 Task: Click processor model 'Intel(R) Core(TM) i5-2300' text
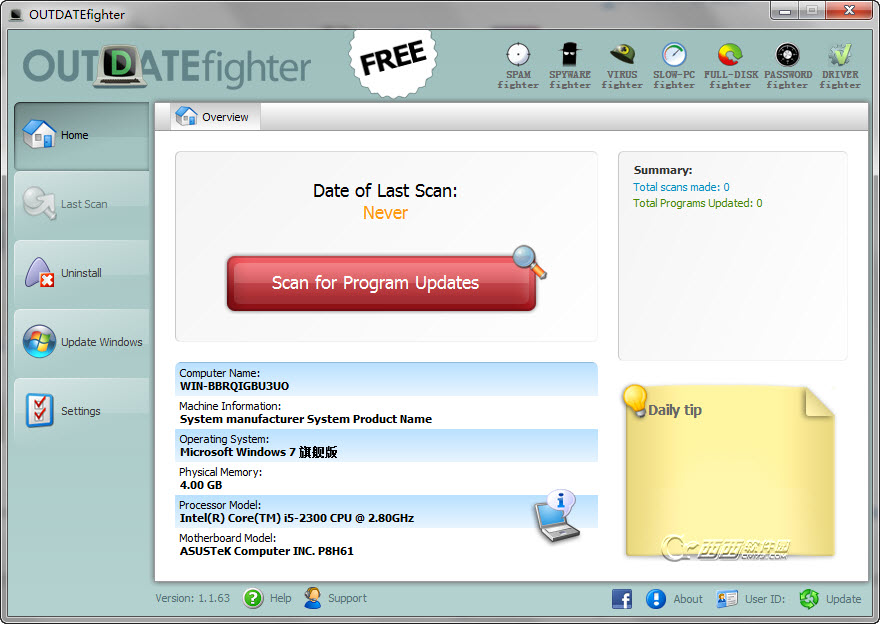297,518
